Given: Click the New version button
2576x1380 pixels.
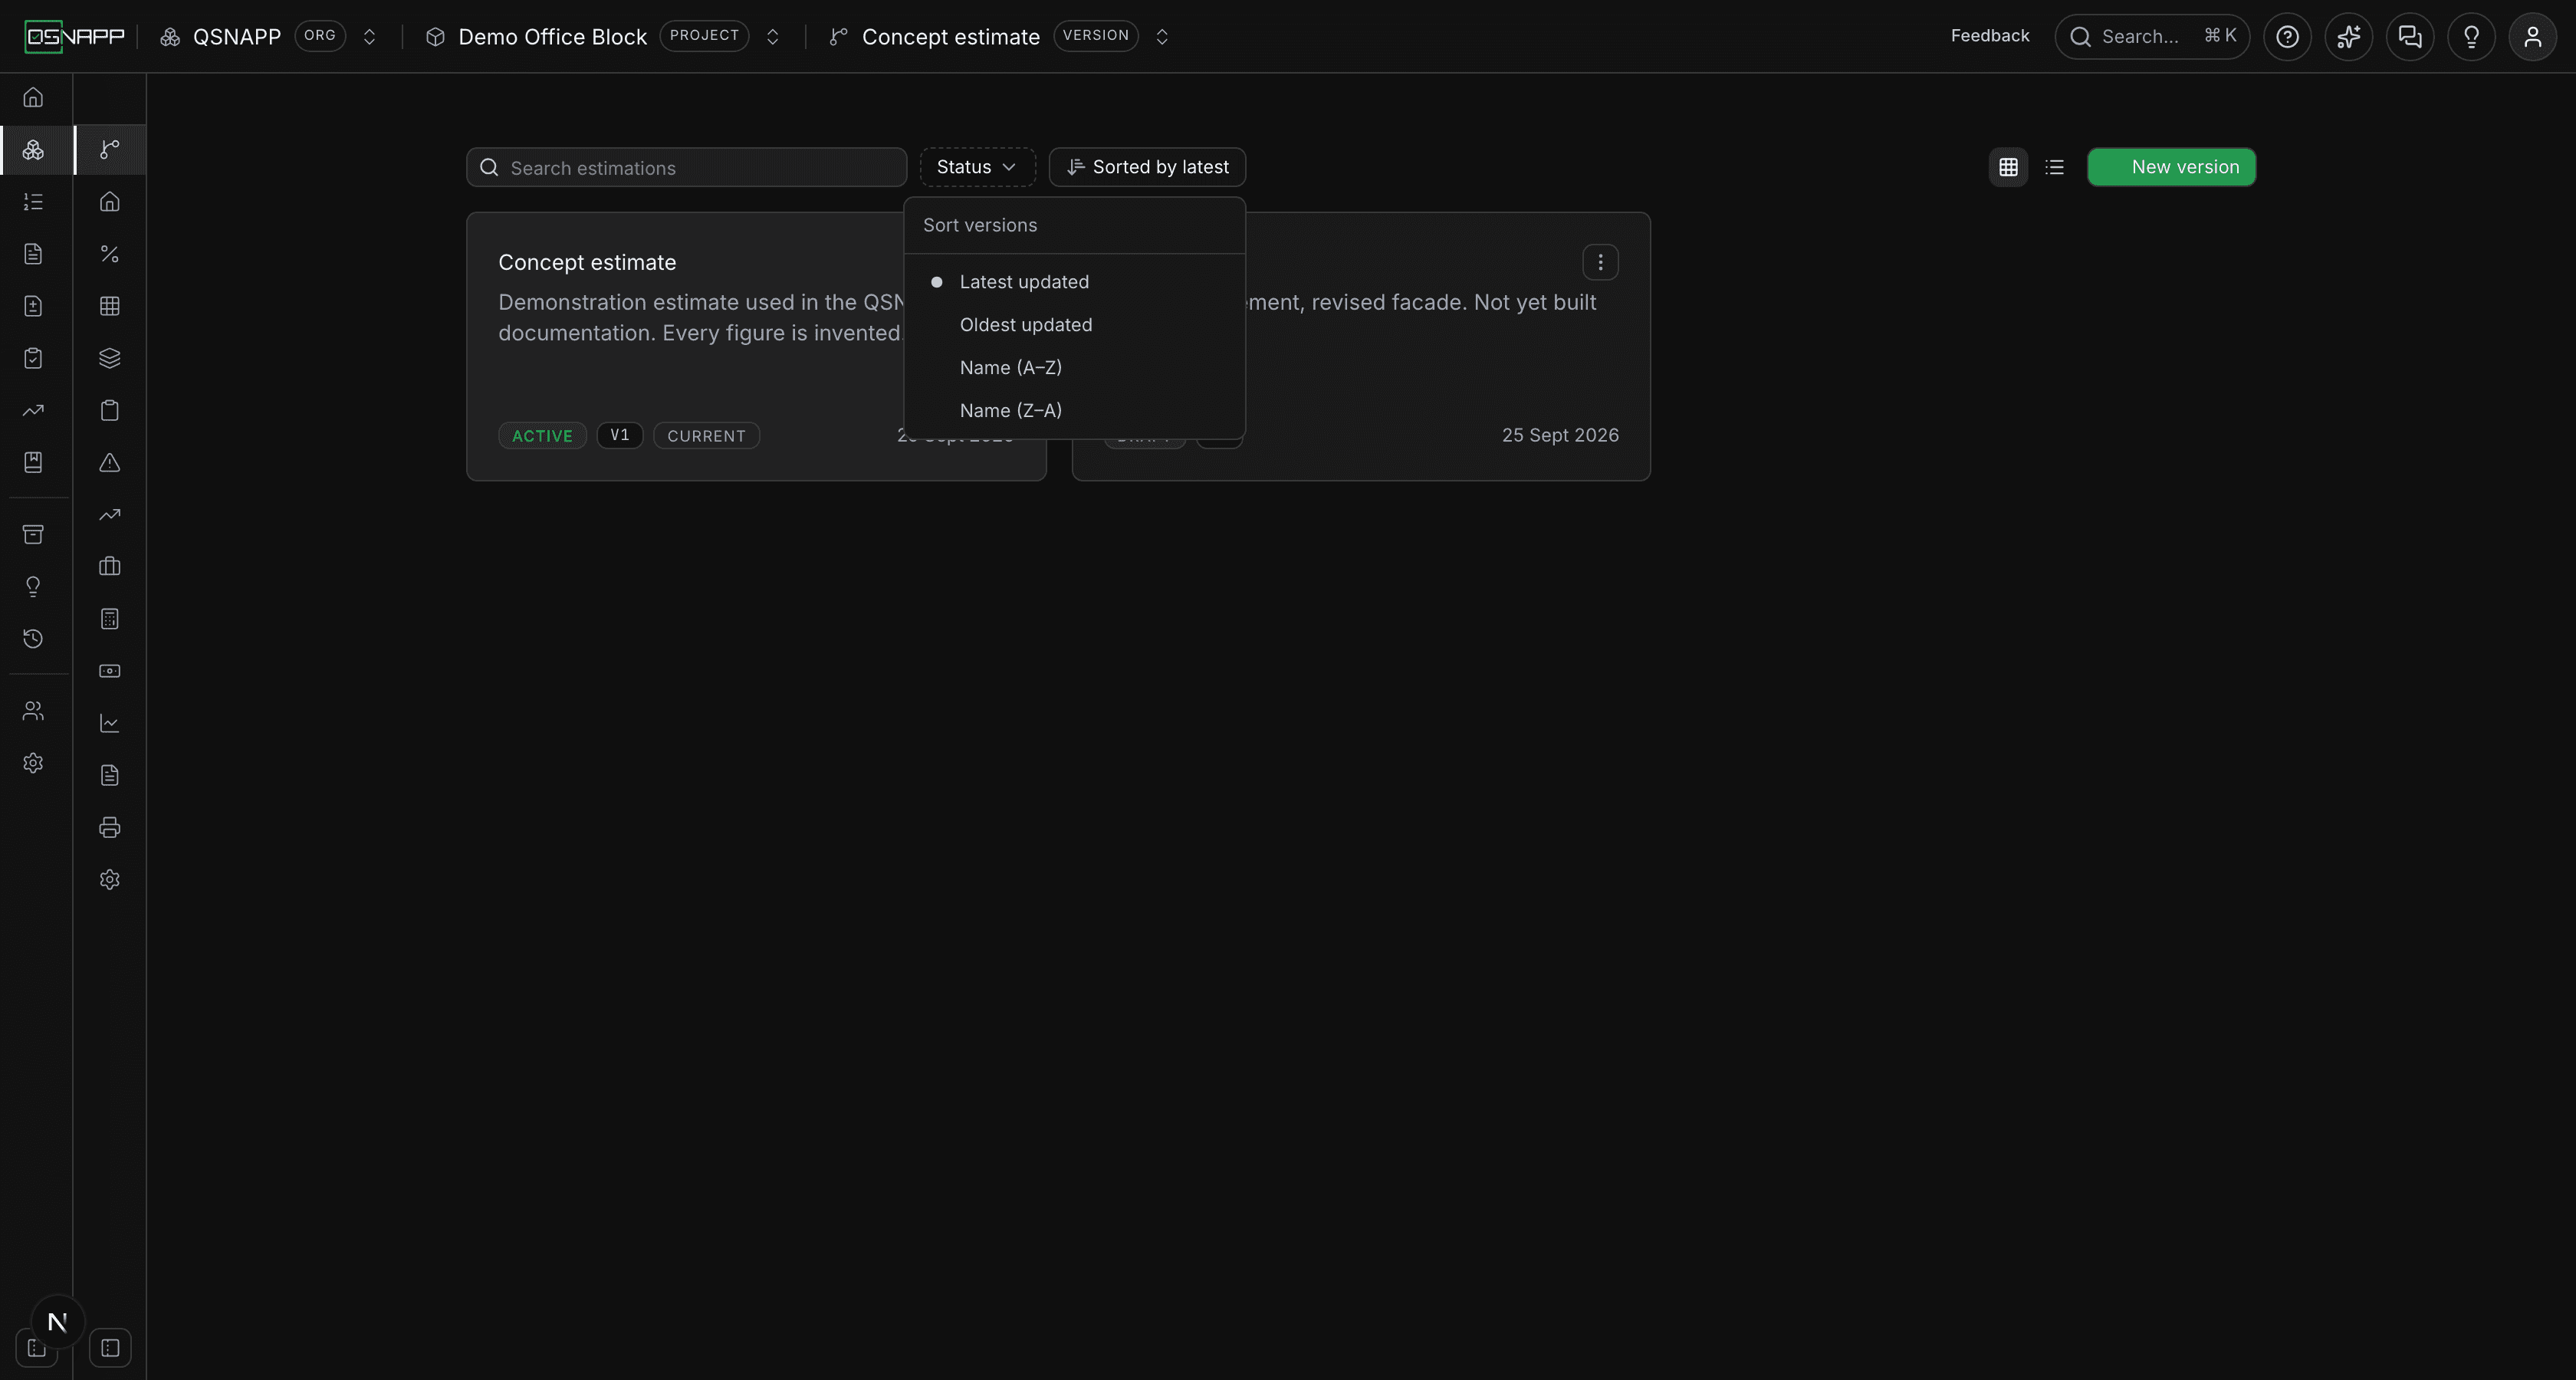Looking at the screenshot, I should pyautogui.click(x=2171, y=167).
